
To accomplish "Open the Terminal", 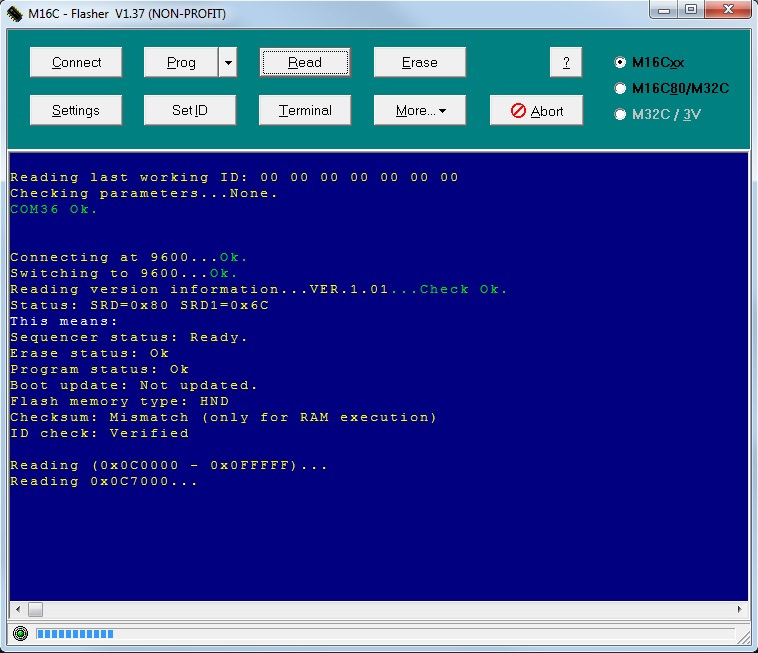I will [305, 110].
